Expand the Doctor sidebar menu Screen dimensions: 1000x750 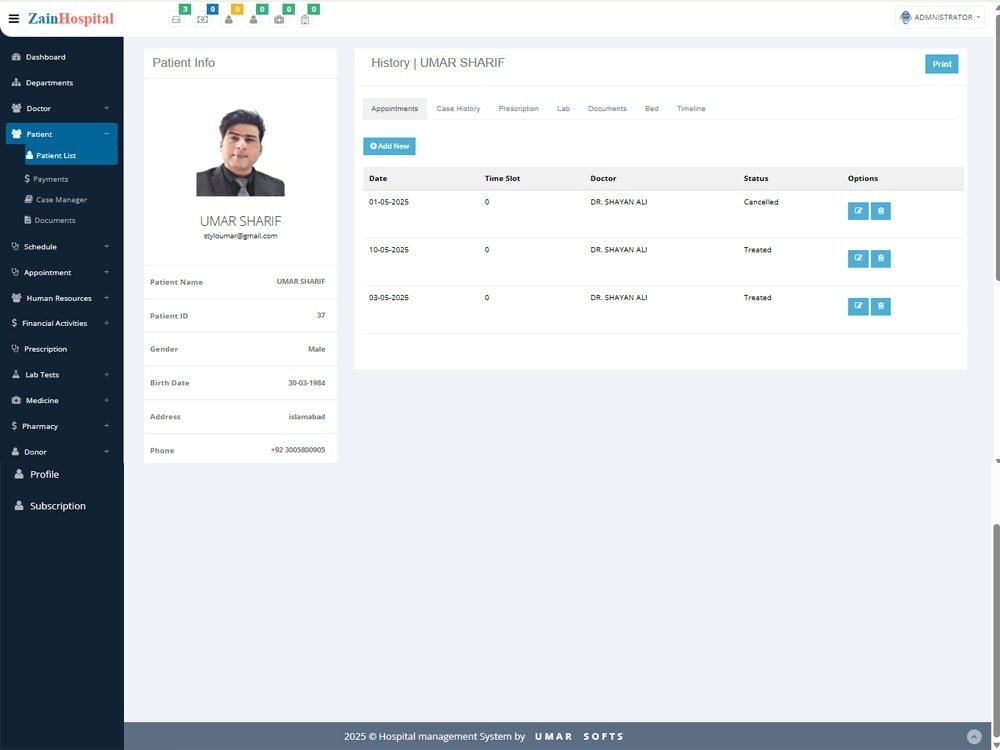click(x=61, y=108)
